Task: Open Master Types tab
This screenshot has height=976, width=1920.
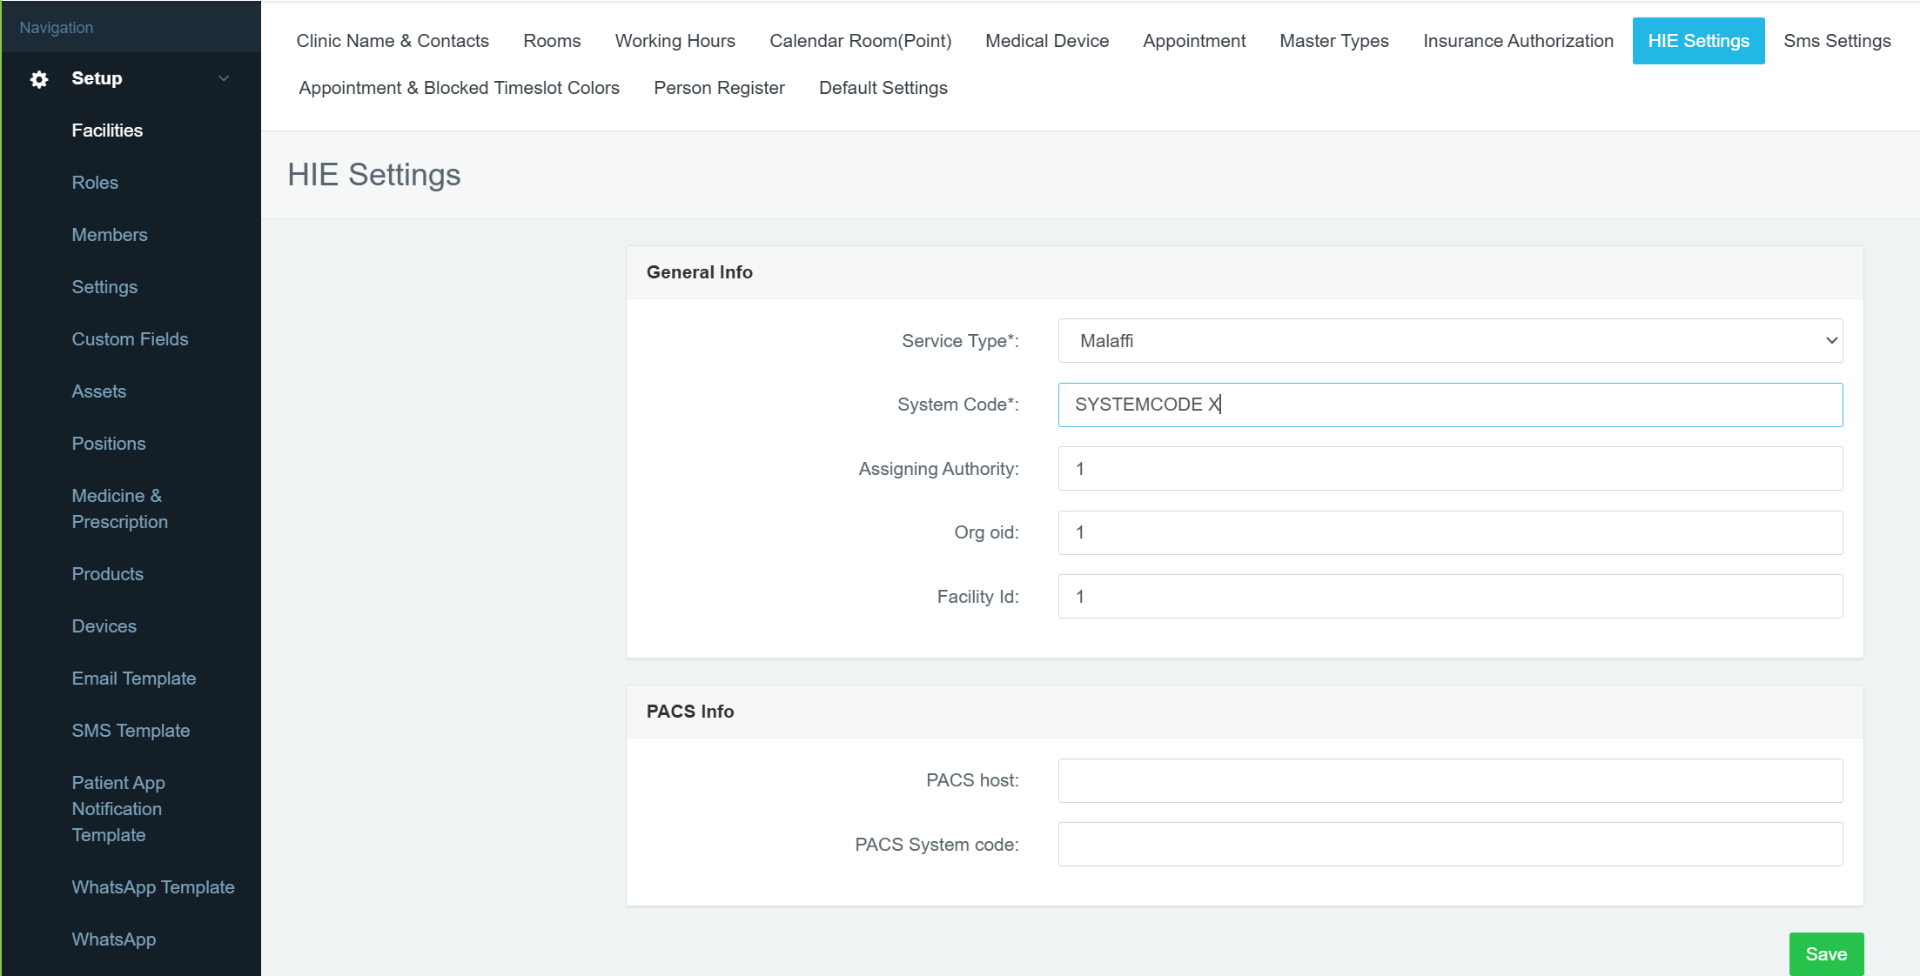Action: [x=1334, y=41]
